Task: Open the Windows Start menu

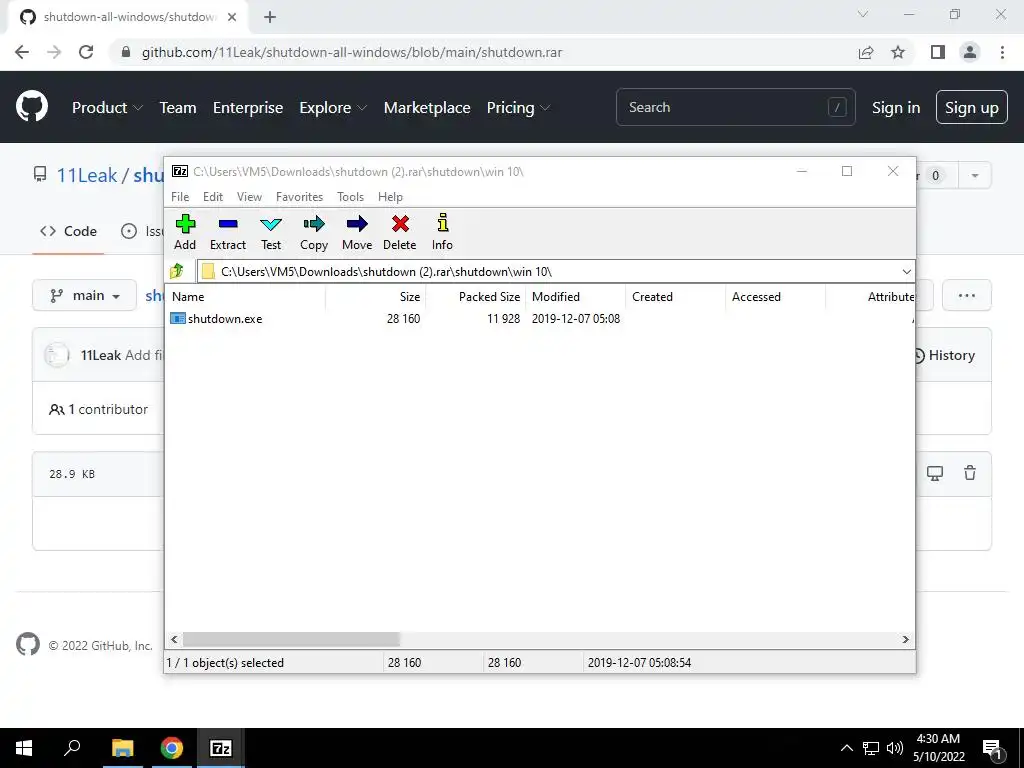Action: pos(24,748)
